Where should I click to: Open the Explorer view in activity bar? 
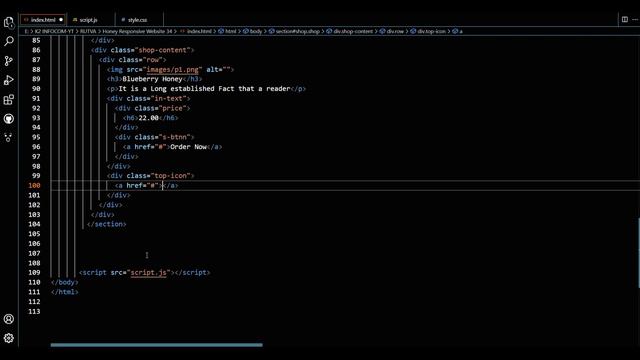(9, 22)
